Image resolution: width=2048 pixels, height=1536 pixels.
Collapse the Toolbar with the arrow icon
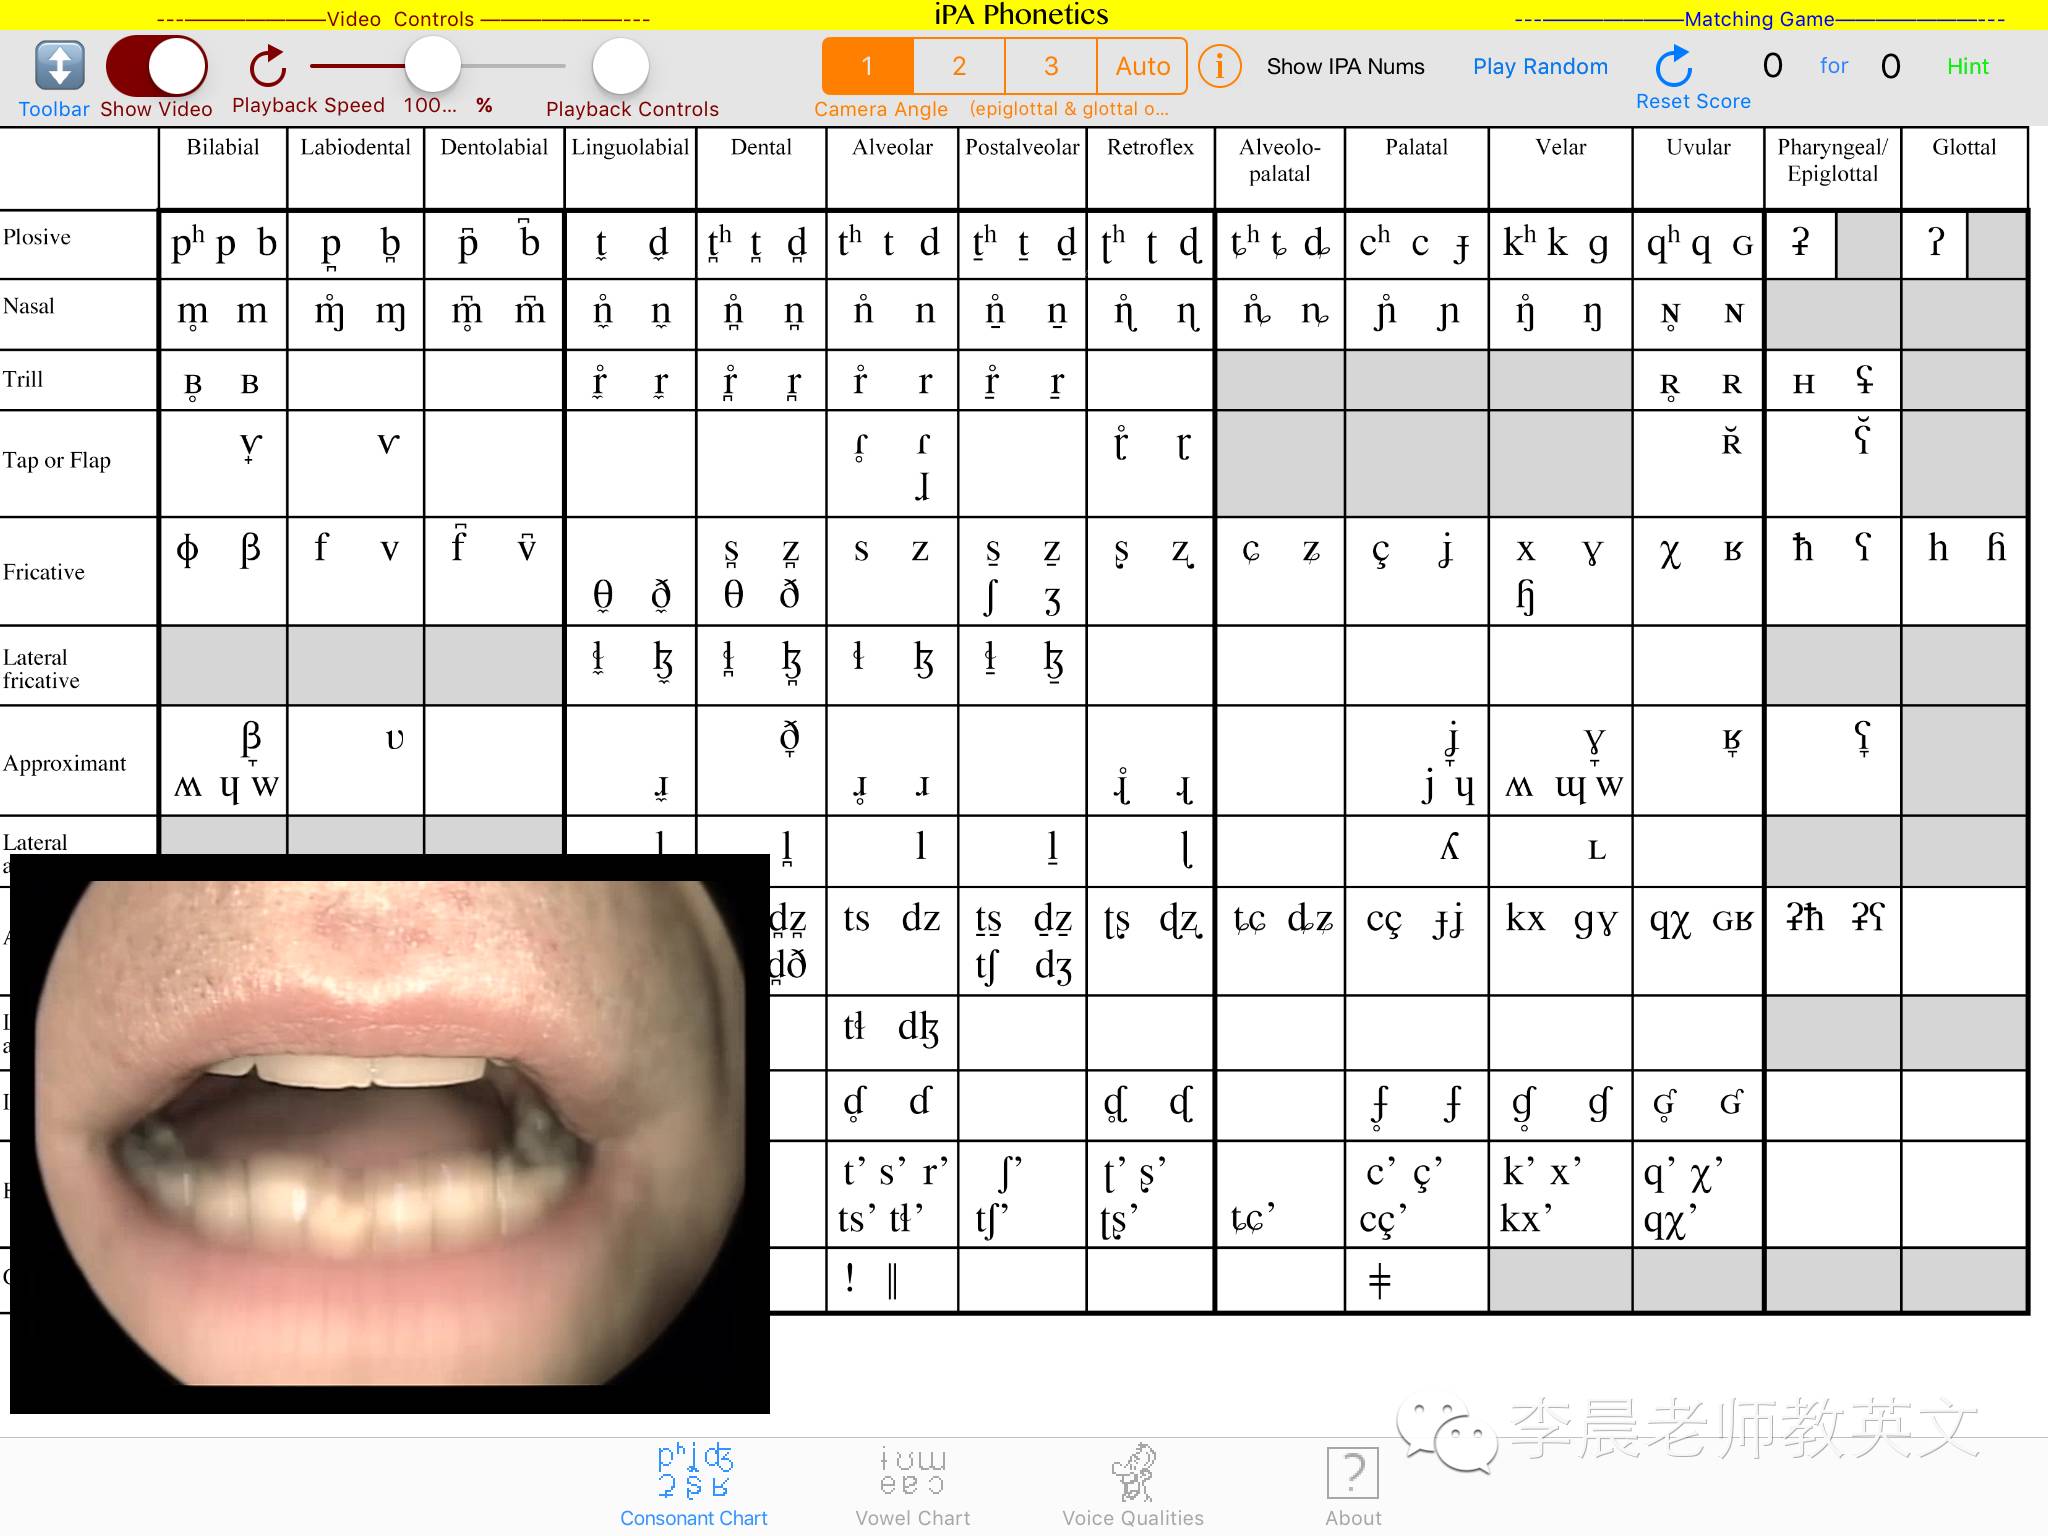(60, 66)
